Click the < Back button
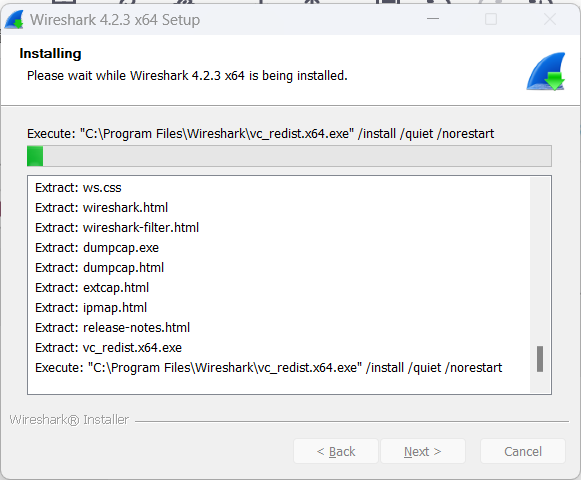 click(336, 451)
